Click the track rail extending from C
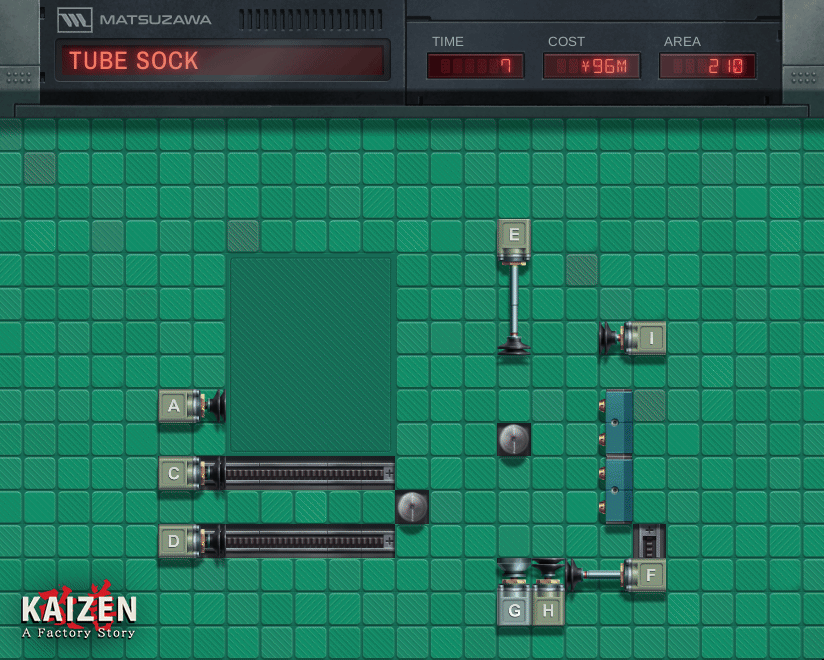824x660 pixels. [310, 473]
